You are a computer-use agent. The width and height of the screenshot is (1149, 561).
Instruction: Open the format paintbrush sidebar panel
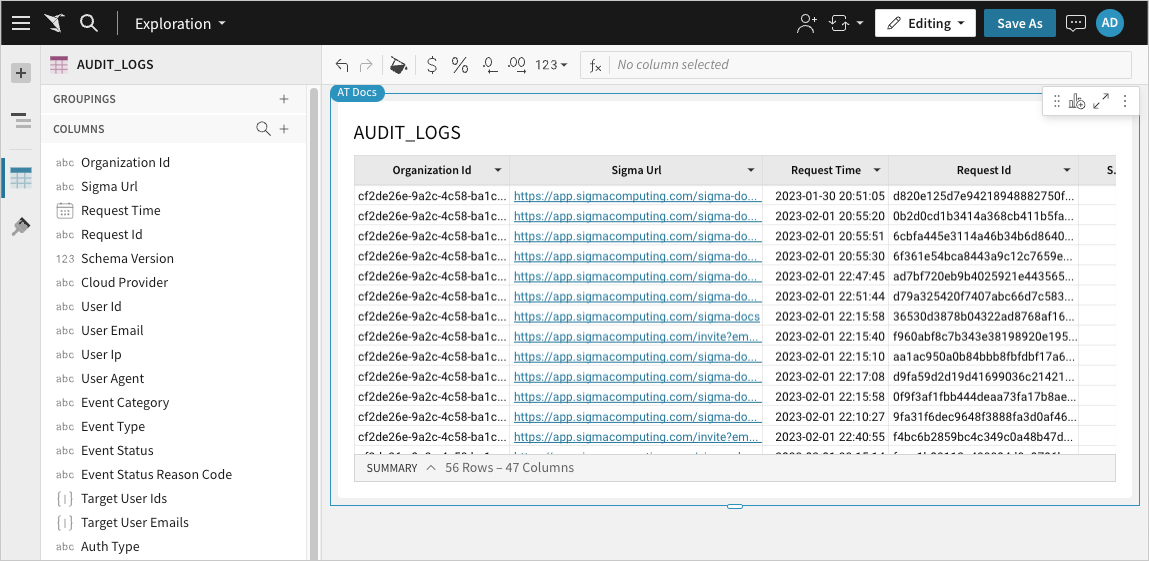20,227
